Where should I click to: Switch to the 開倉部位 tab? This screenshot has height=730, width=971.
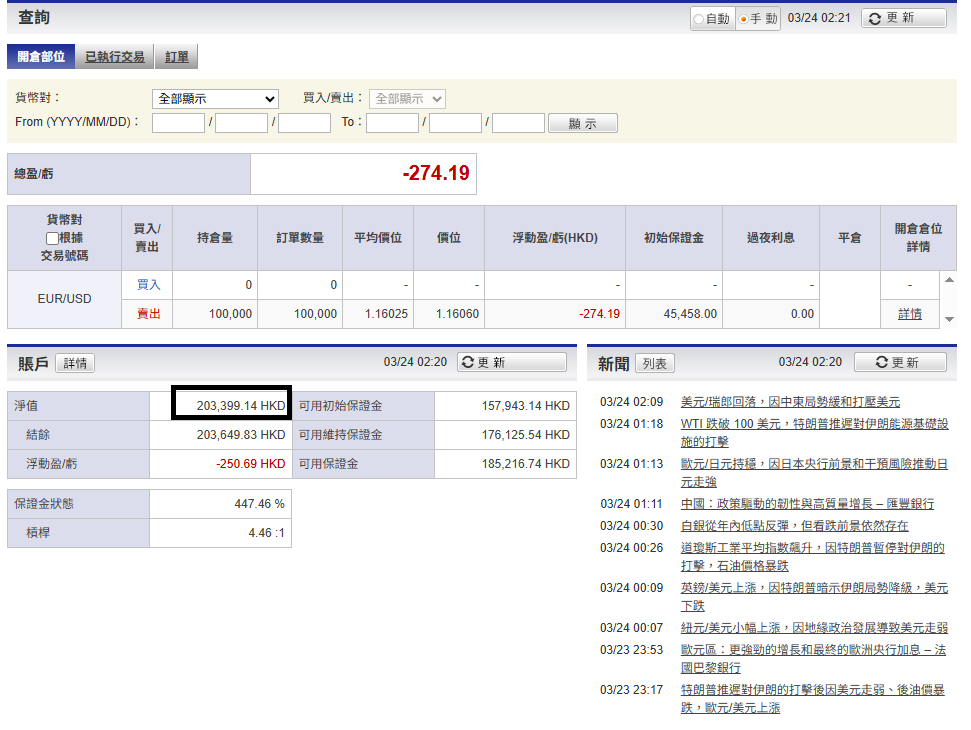41,56
